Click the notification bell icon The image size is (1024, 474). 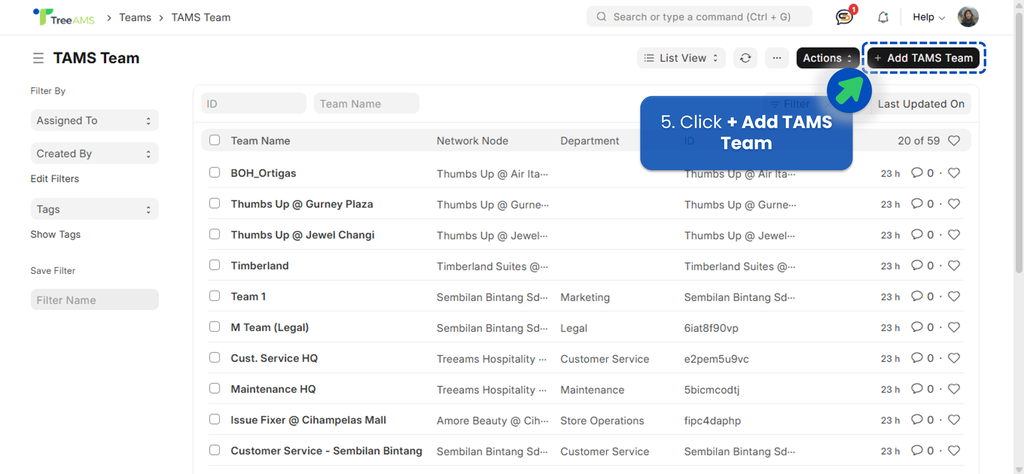[x=883, y=17]
